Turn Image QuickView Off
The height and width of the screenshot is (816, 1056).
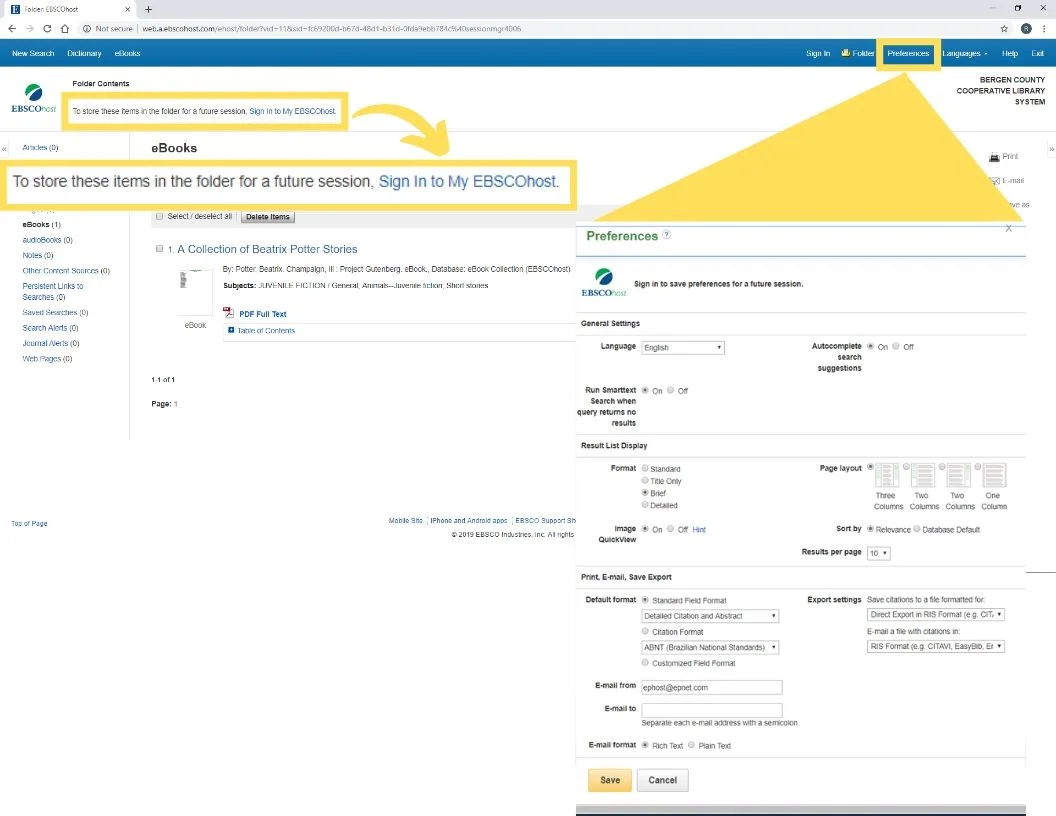670,529
